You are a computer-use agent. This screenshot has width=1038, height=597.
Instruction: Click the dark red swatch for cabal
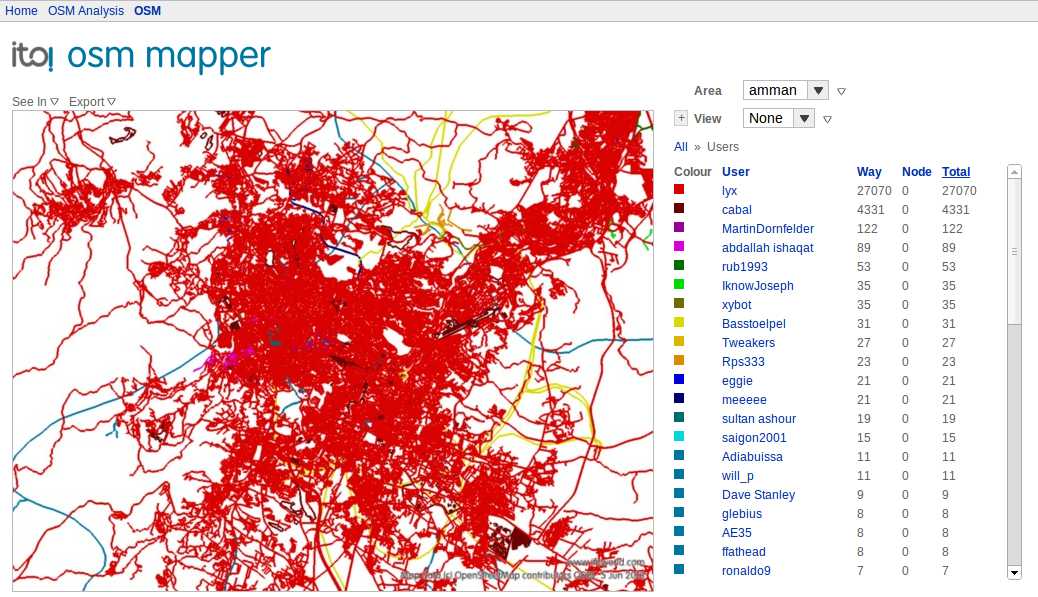pos(679,208)
